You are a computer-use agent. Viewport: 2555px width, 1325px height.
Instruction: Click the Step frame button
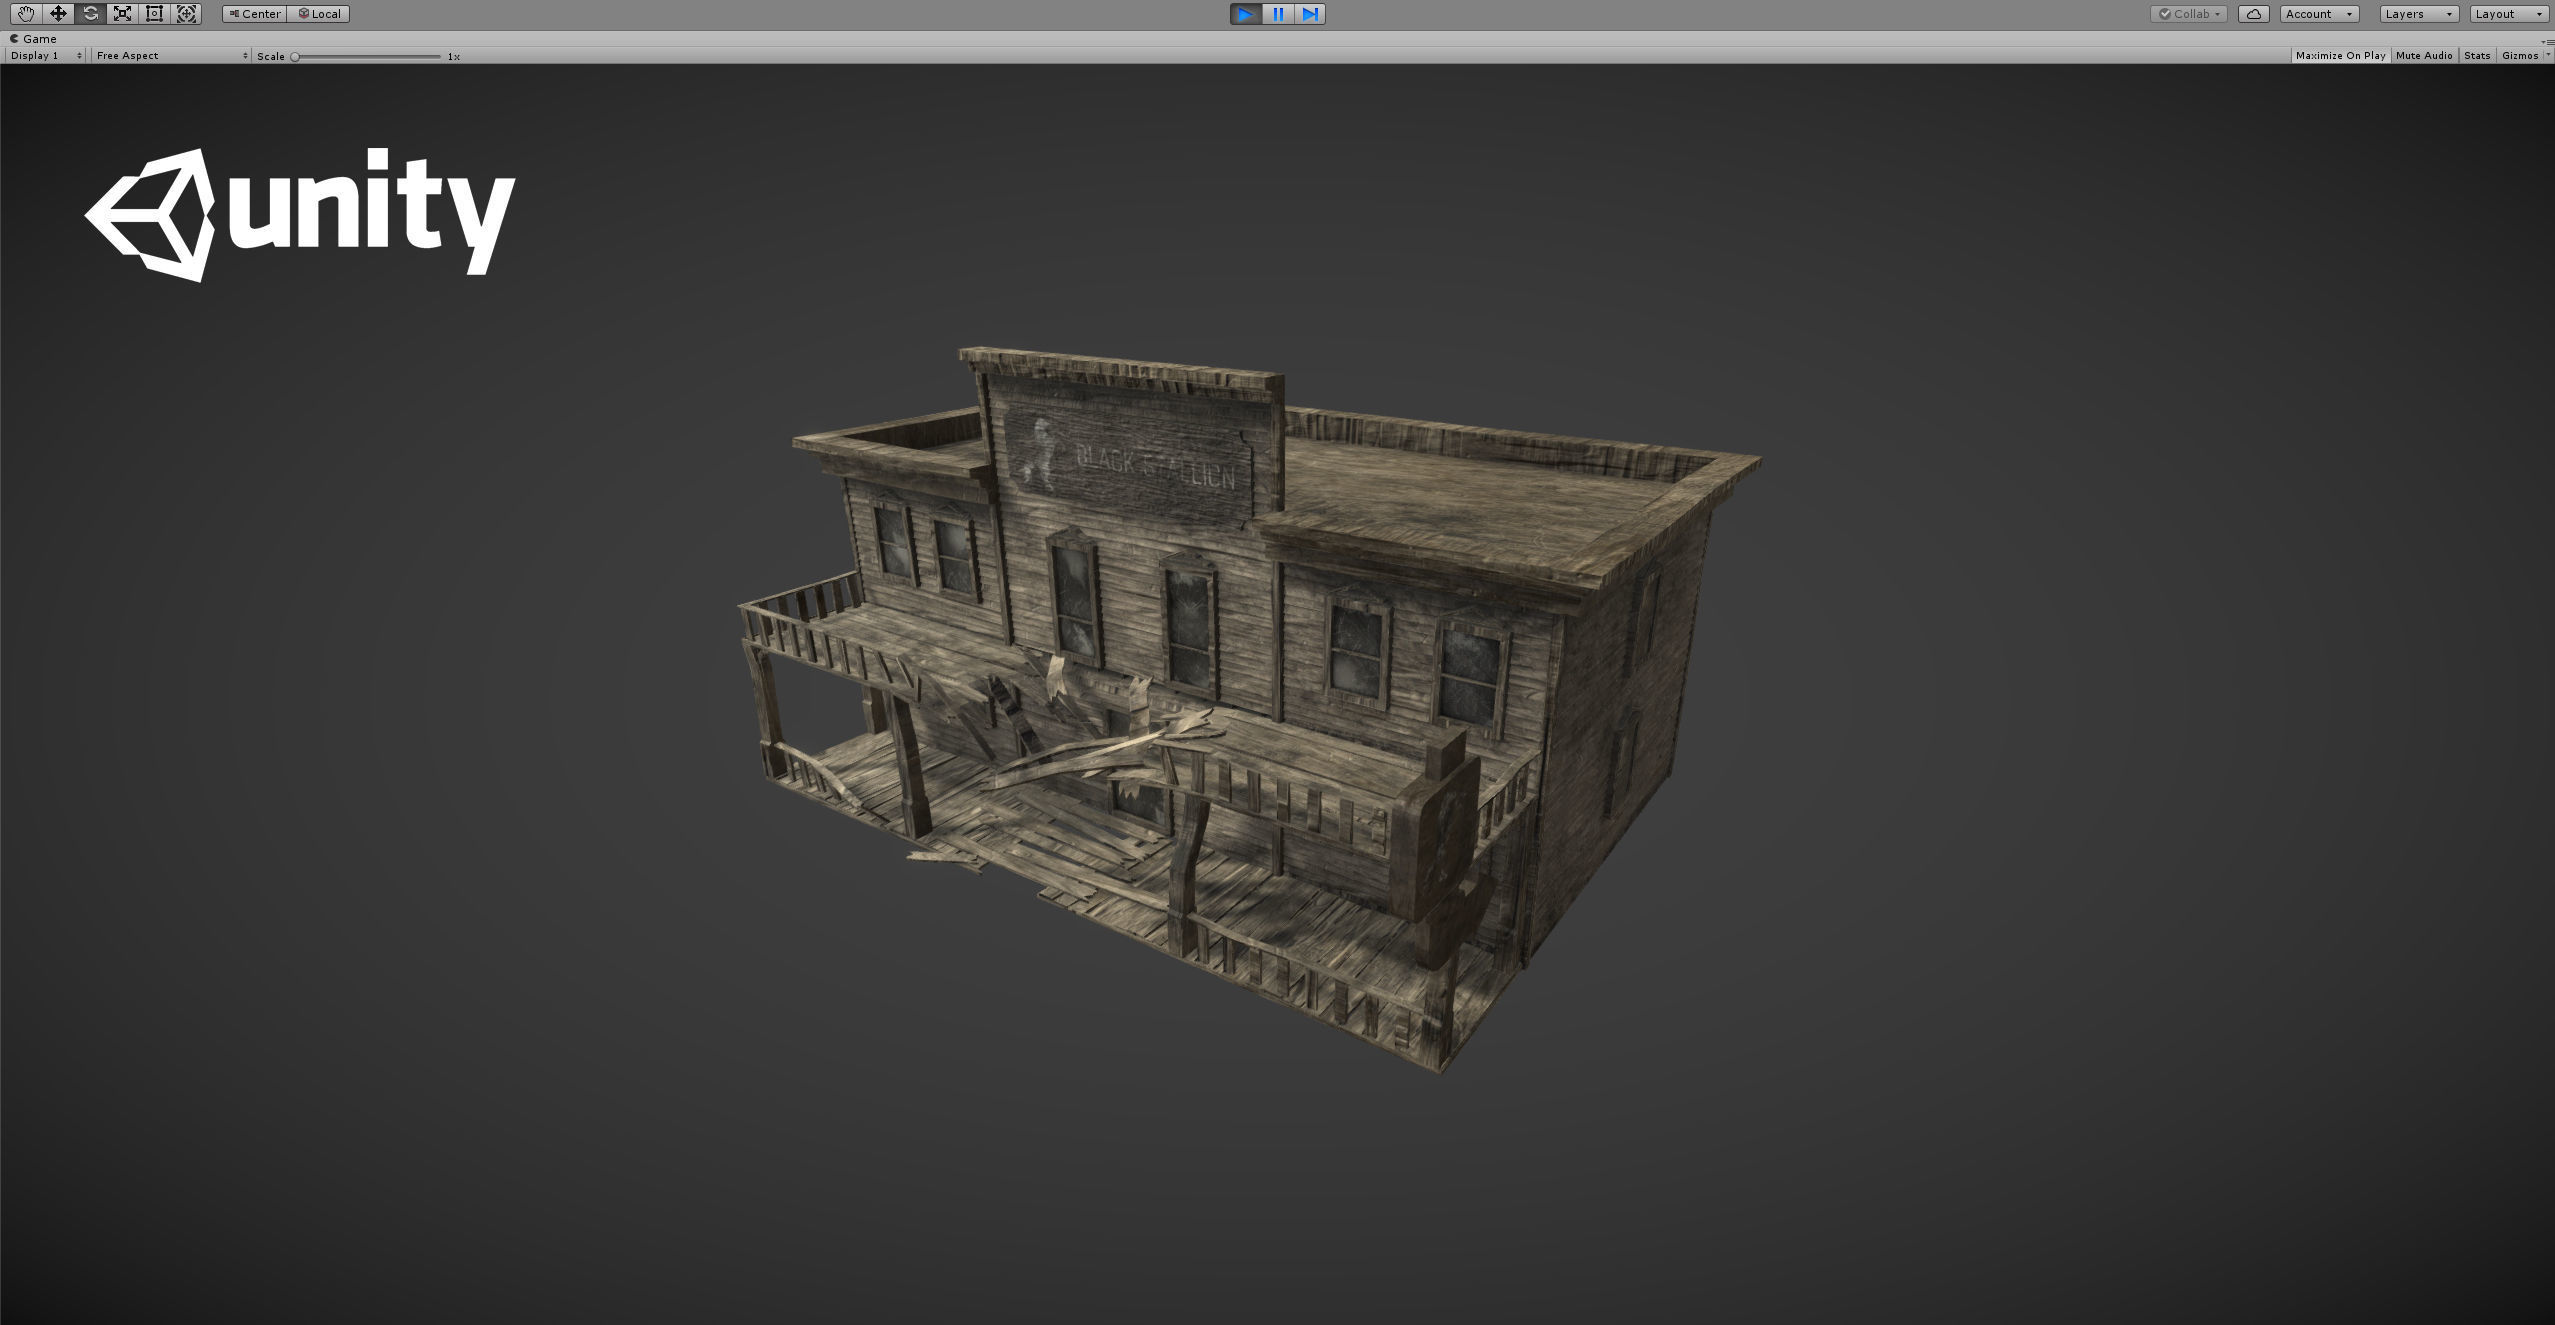(x=1310, y=14)
